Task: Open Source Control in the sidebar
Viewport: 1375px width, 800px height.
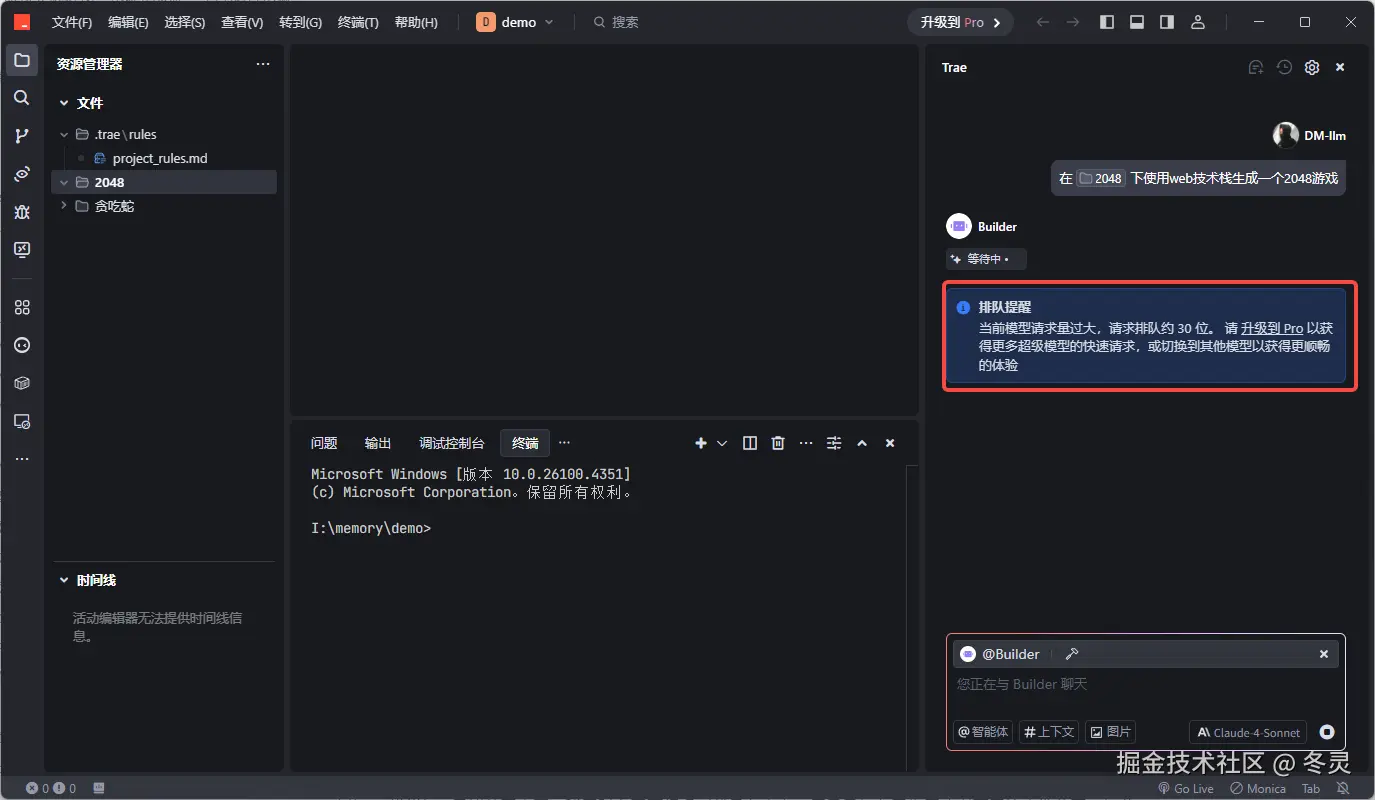Action: point(21,135)
